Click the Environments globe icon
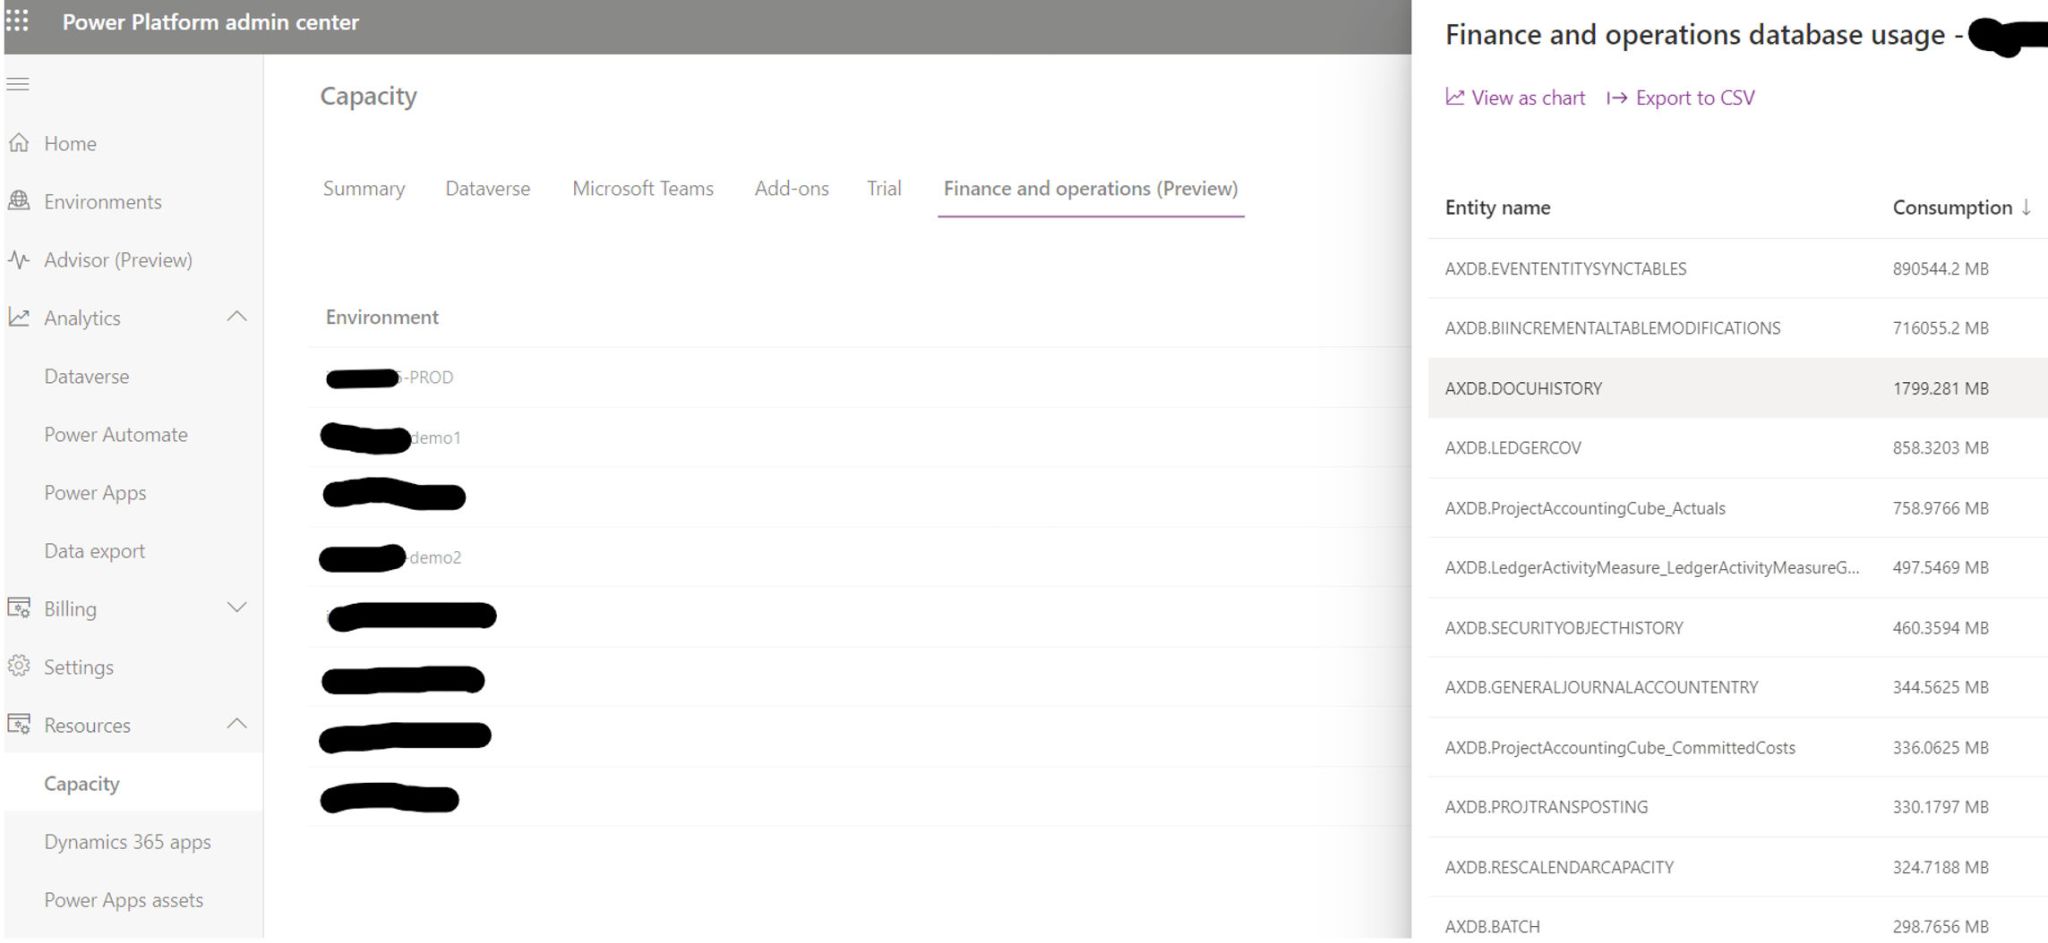The image size is (2048, 943). (18, 201)
